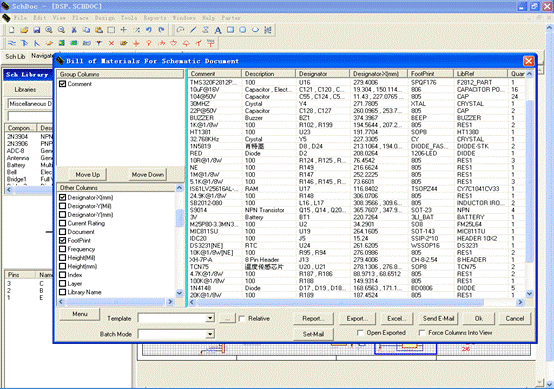
Task: Select the Place Line drawing tool
Action: click(x=193, y=30)
